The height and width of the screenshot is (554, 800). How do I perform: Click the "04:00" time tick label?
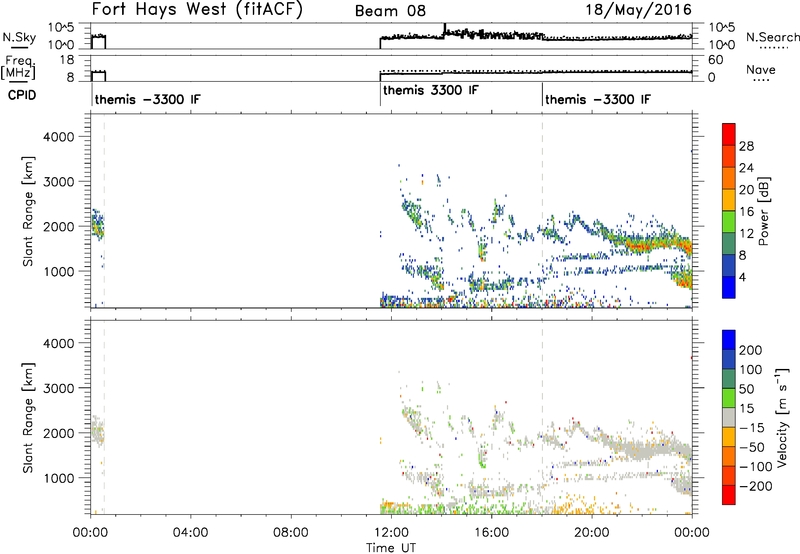pyautogui.click(x=190, y=533)
